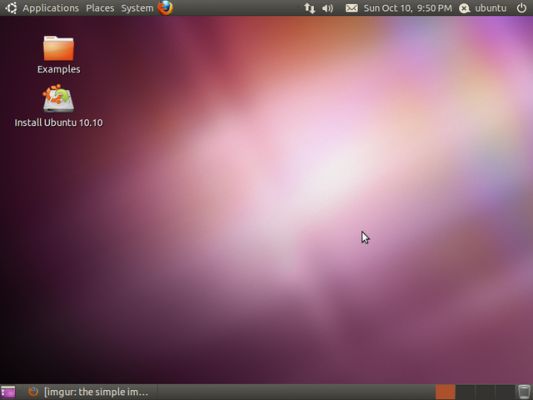533x400 pixels.
Task: Activate the imgur Firefox taskbar window
Action: (91, 392)
